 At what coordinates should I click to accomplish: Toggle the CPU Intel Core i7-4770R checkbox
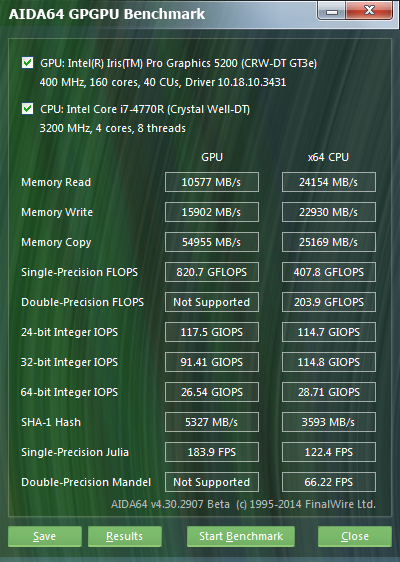pyautogui.click(x=28, y=109)
